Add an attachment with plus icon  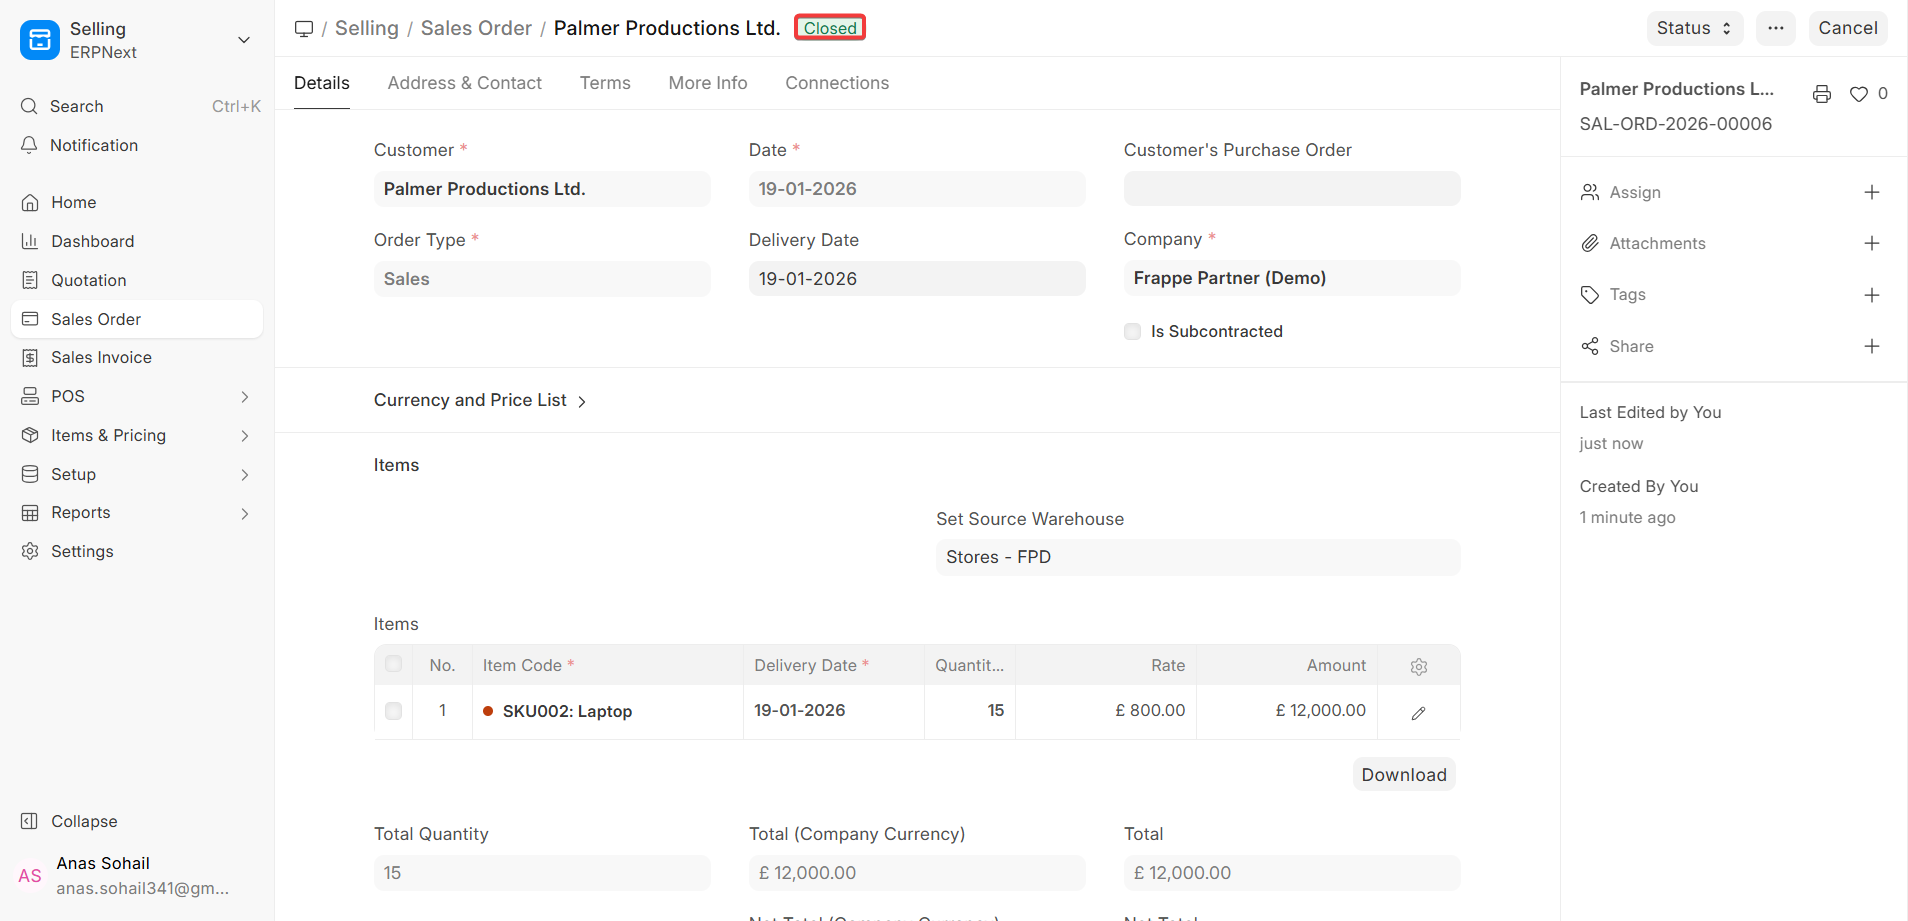tap(1871, 243)
